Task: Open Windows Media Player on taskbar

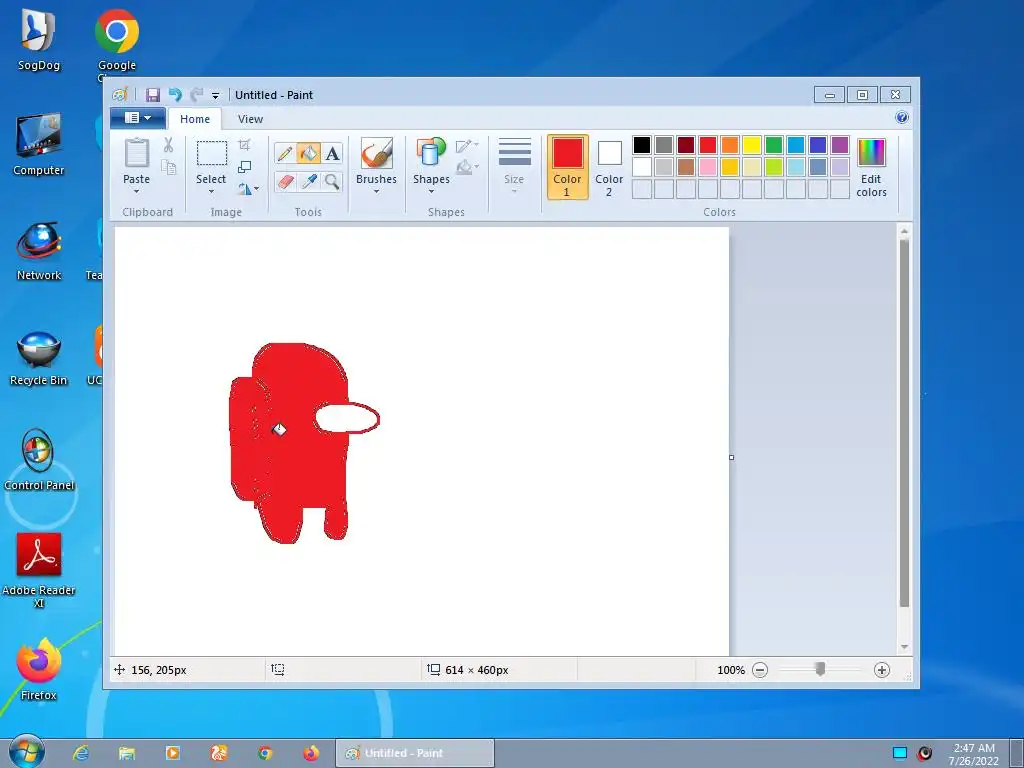Action: coord(173,753)
